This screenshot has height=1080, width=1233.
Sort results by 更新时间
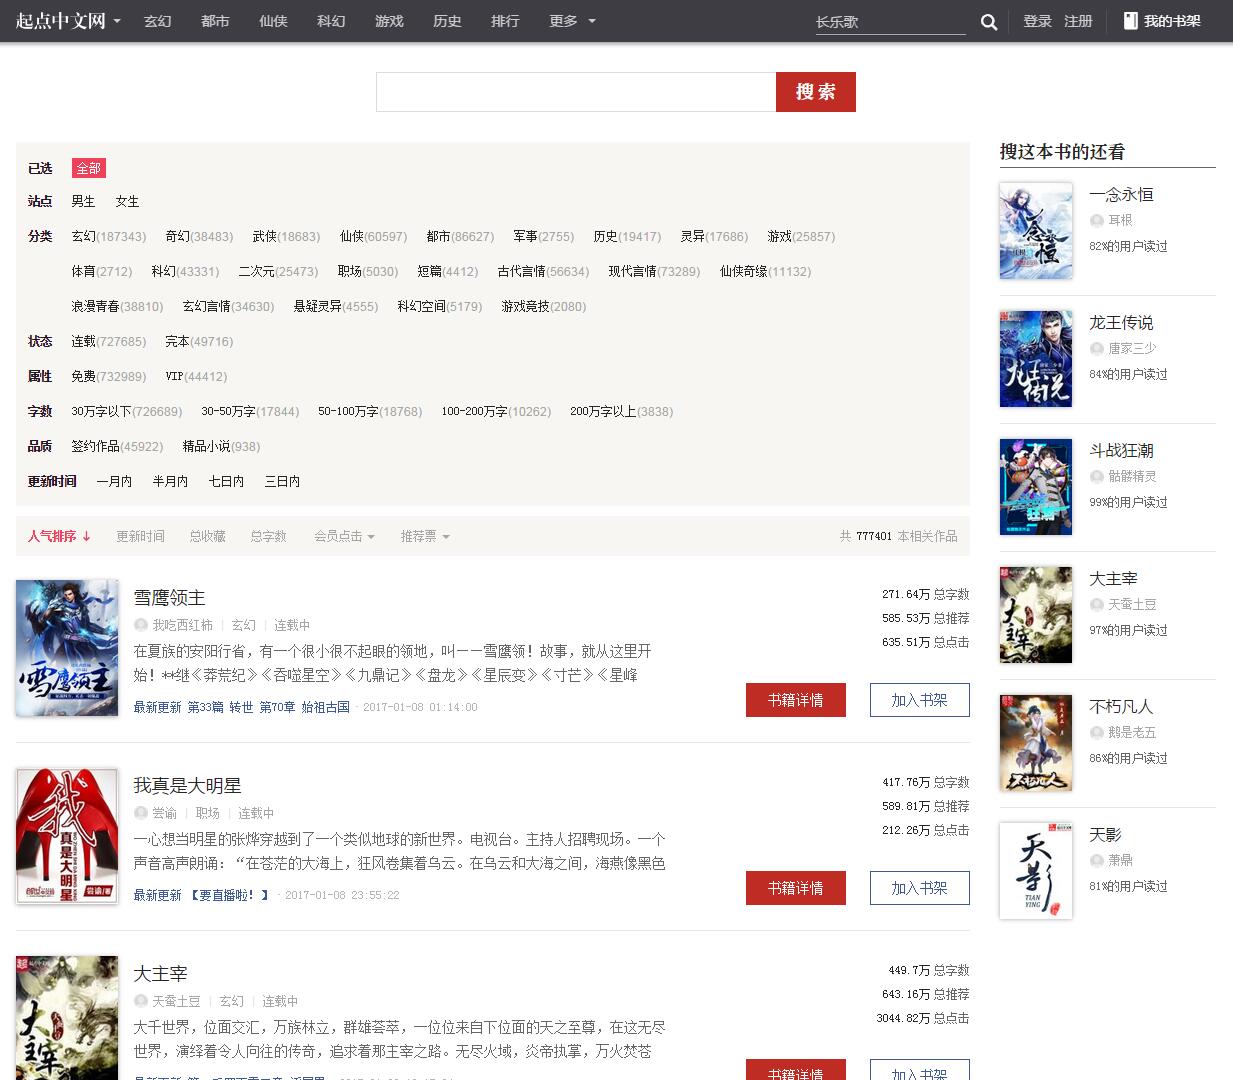click(x=140, y=536)
